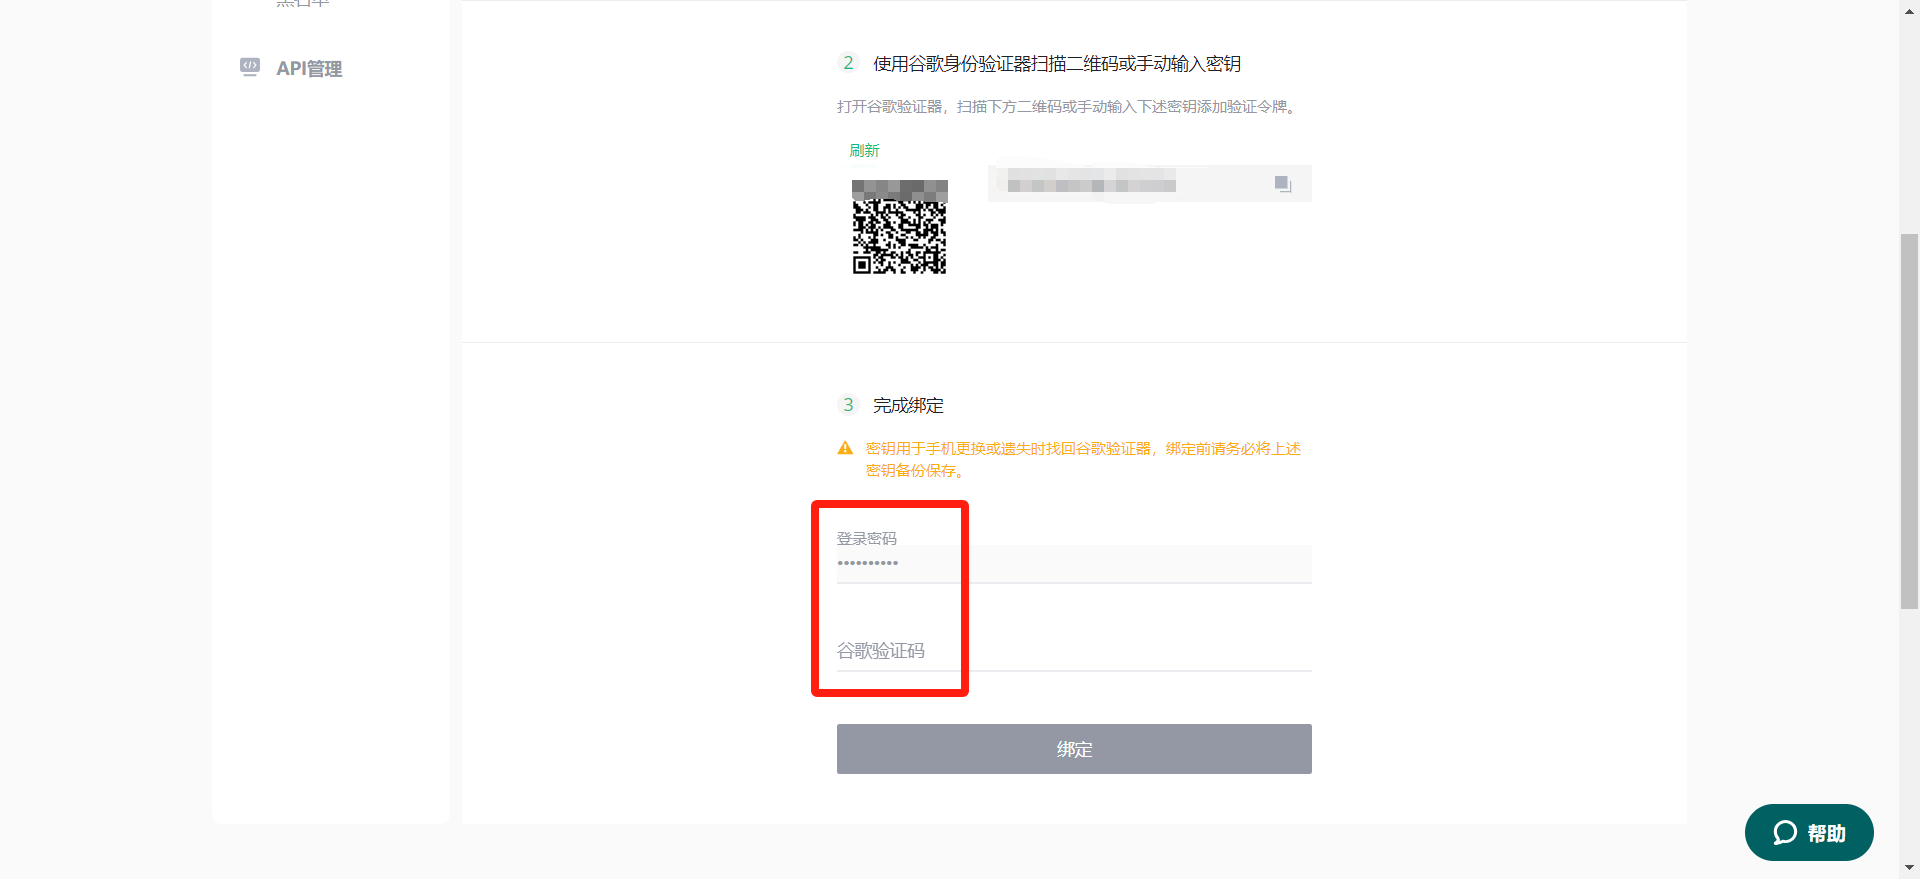
Task: Click the QR code image
Action: pyautogui.click(x=899, y=227)
